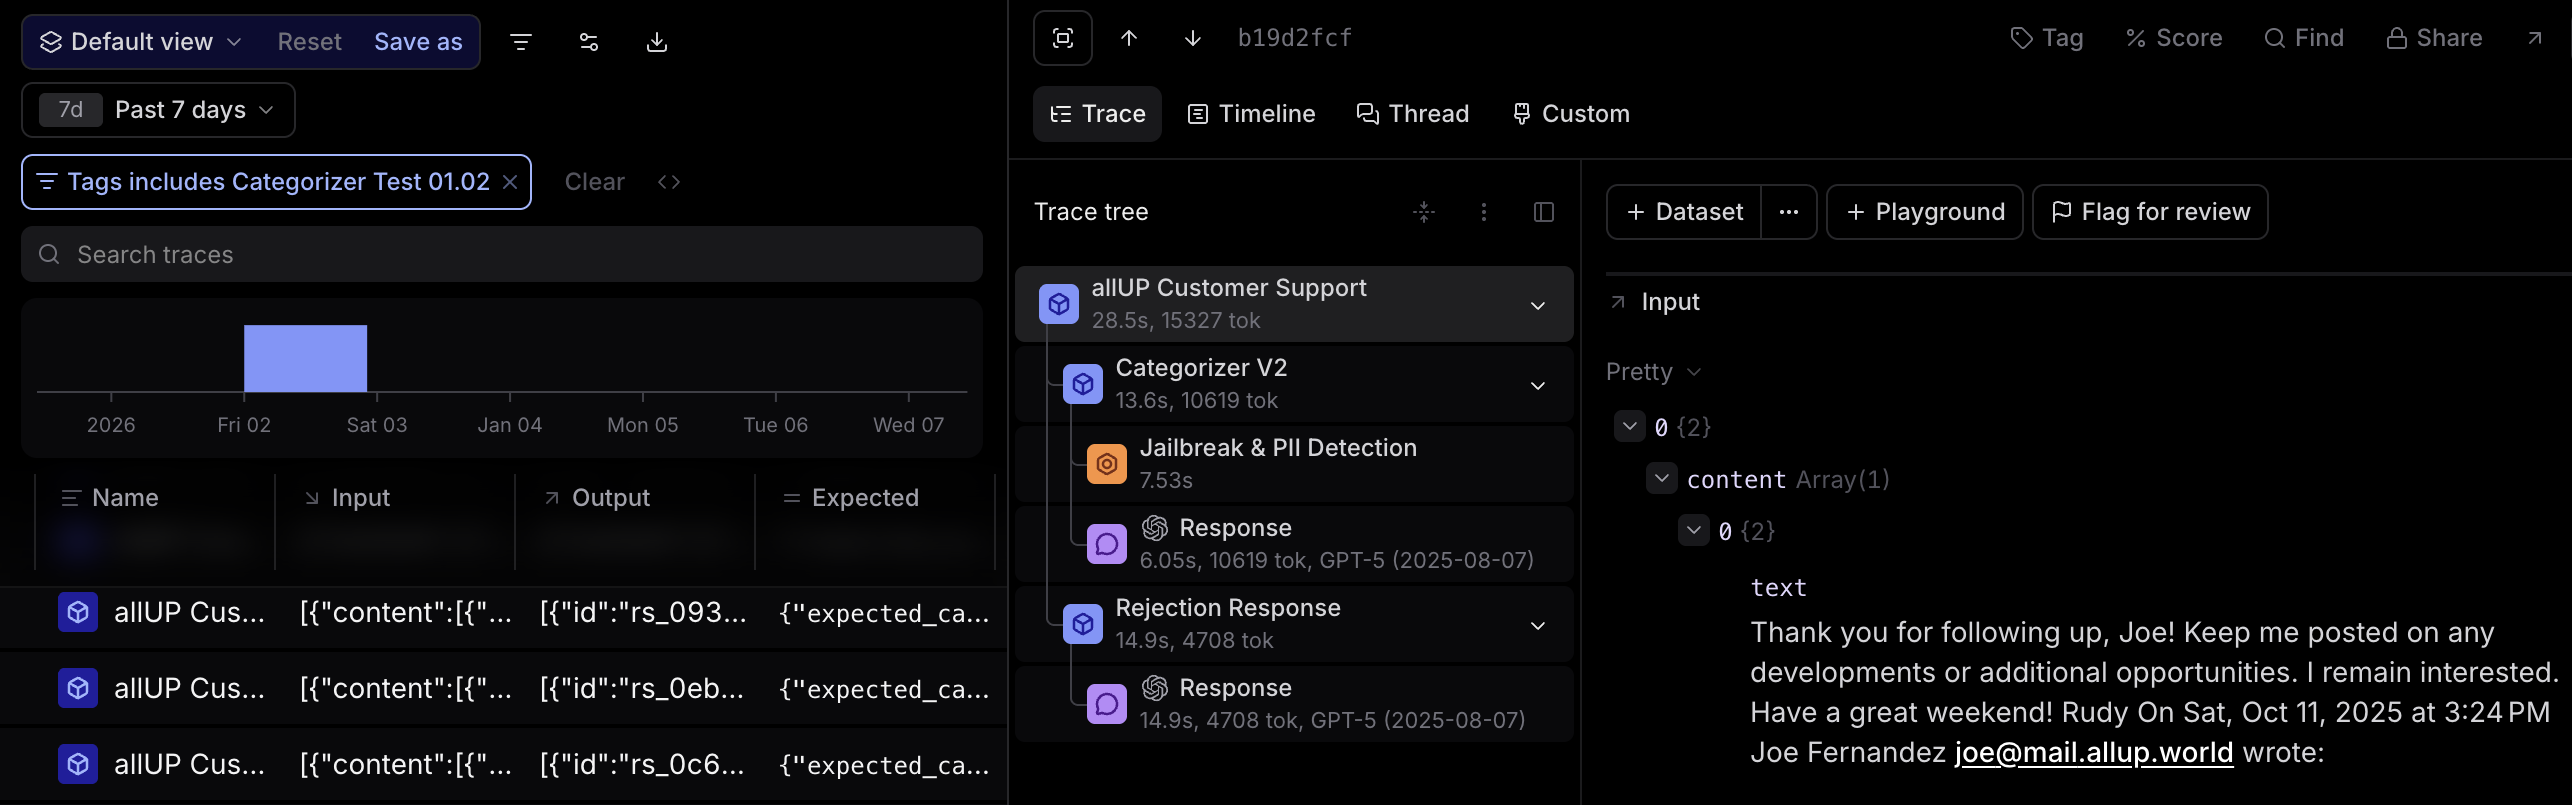Click the allUP Customer Support cube icon
This screenshot has height=805, width=2572.
1059,304
